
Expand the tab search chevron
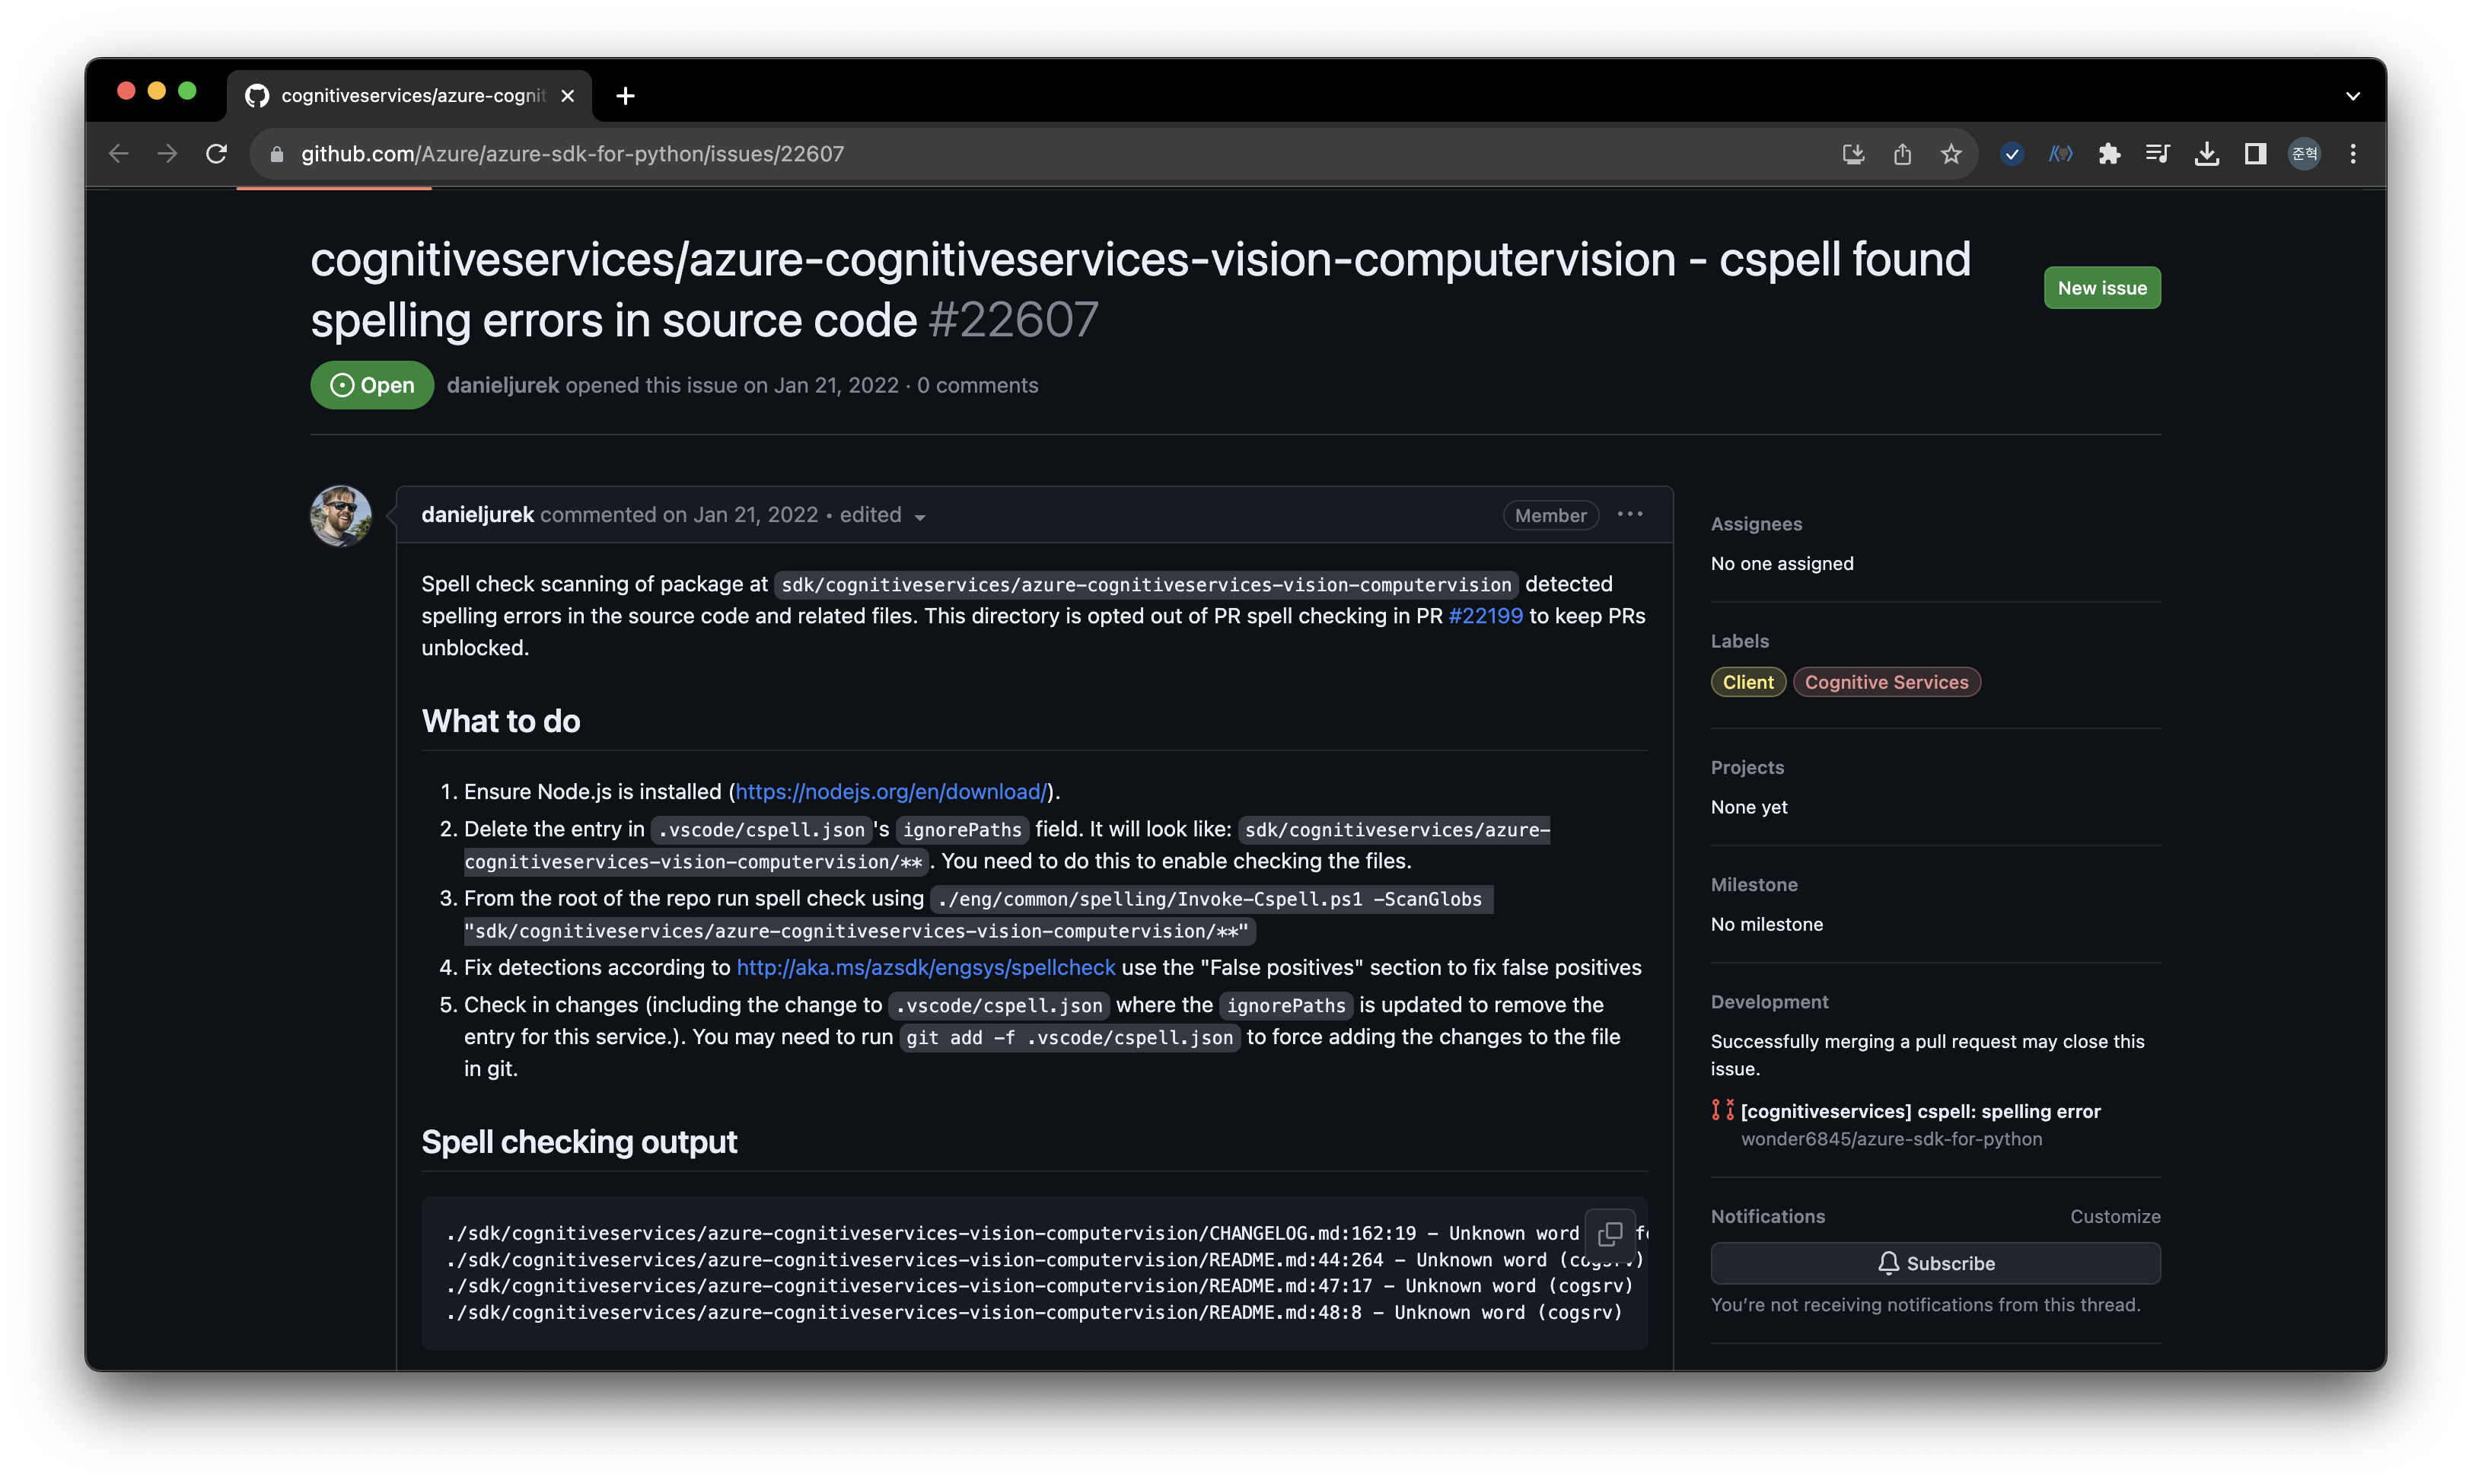tap(2353, 96)
